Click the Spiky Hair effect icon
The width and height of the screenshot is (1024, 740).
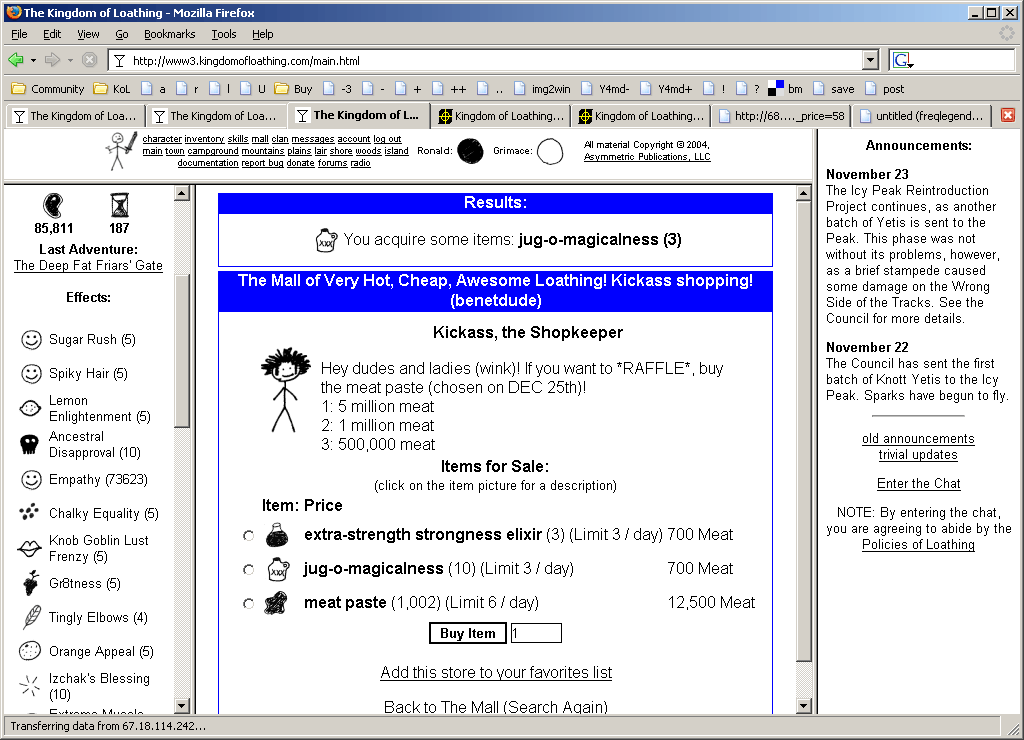31,374
